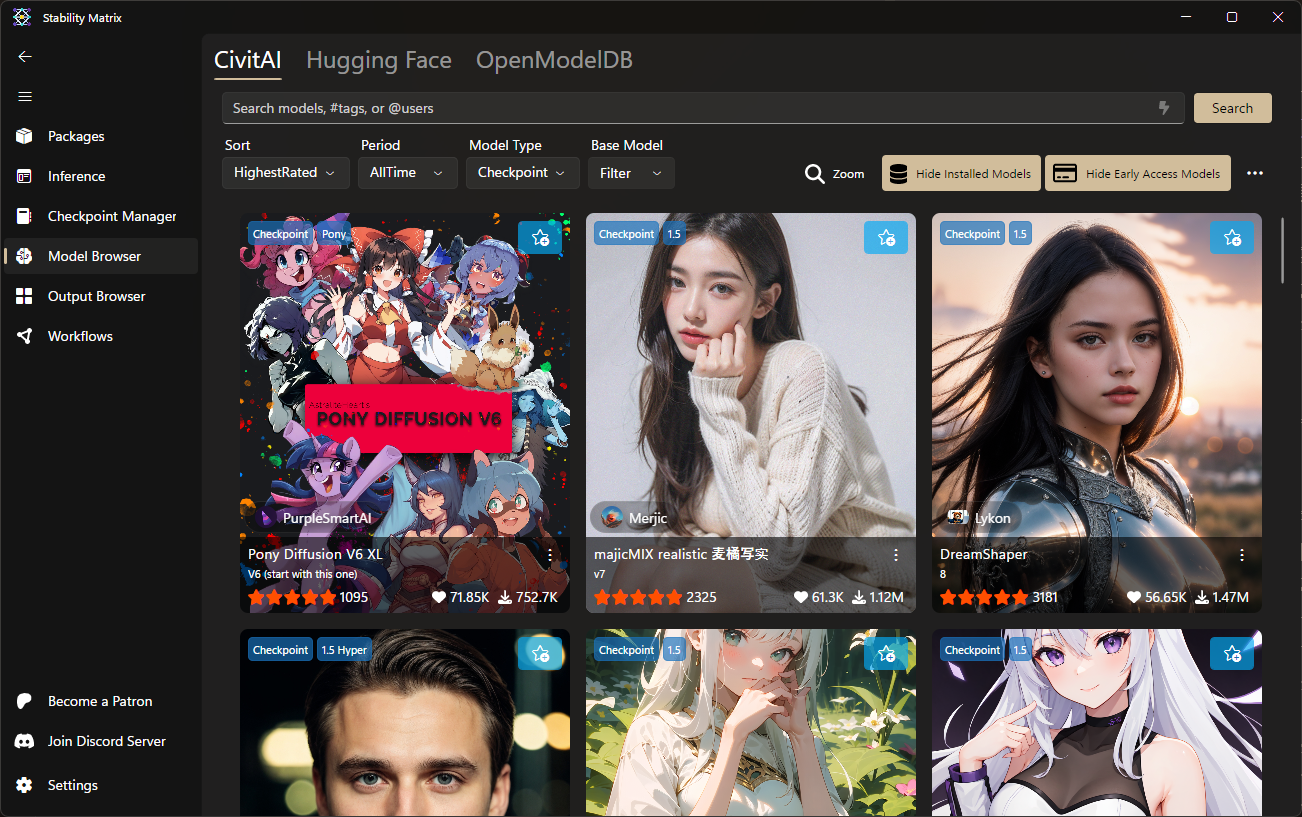Open Checkpoint Manager

(100, 216)
